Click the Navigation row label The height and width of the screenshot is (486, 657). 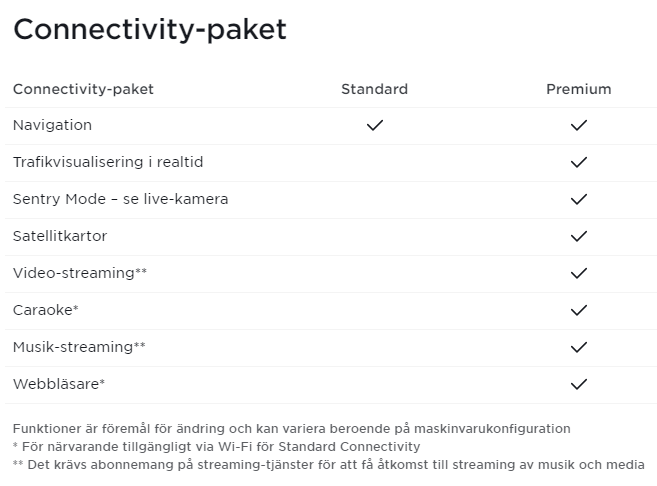click(52, 125)
